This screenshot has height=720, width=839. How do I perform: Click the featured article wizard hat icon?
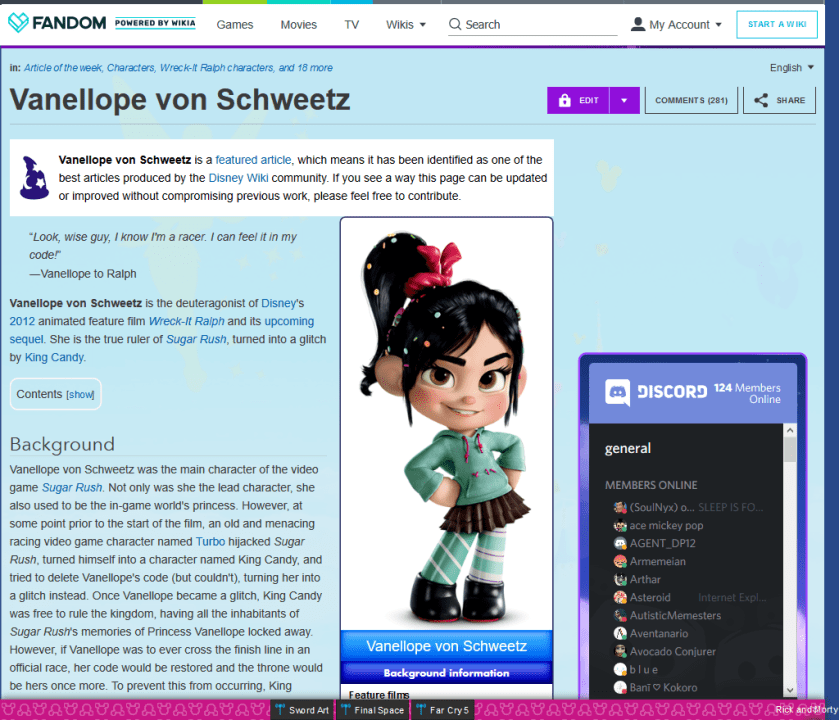point(34,177)
